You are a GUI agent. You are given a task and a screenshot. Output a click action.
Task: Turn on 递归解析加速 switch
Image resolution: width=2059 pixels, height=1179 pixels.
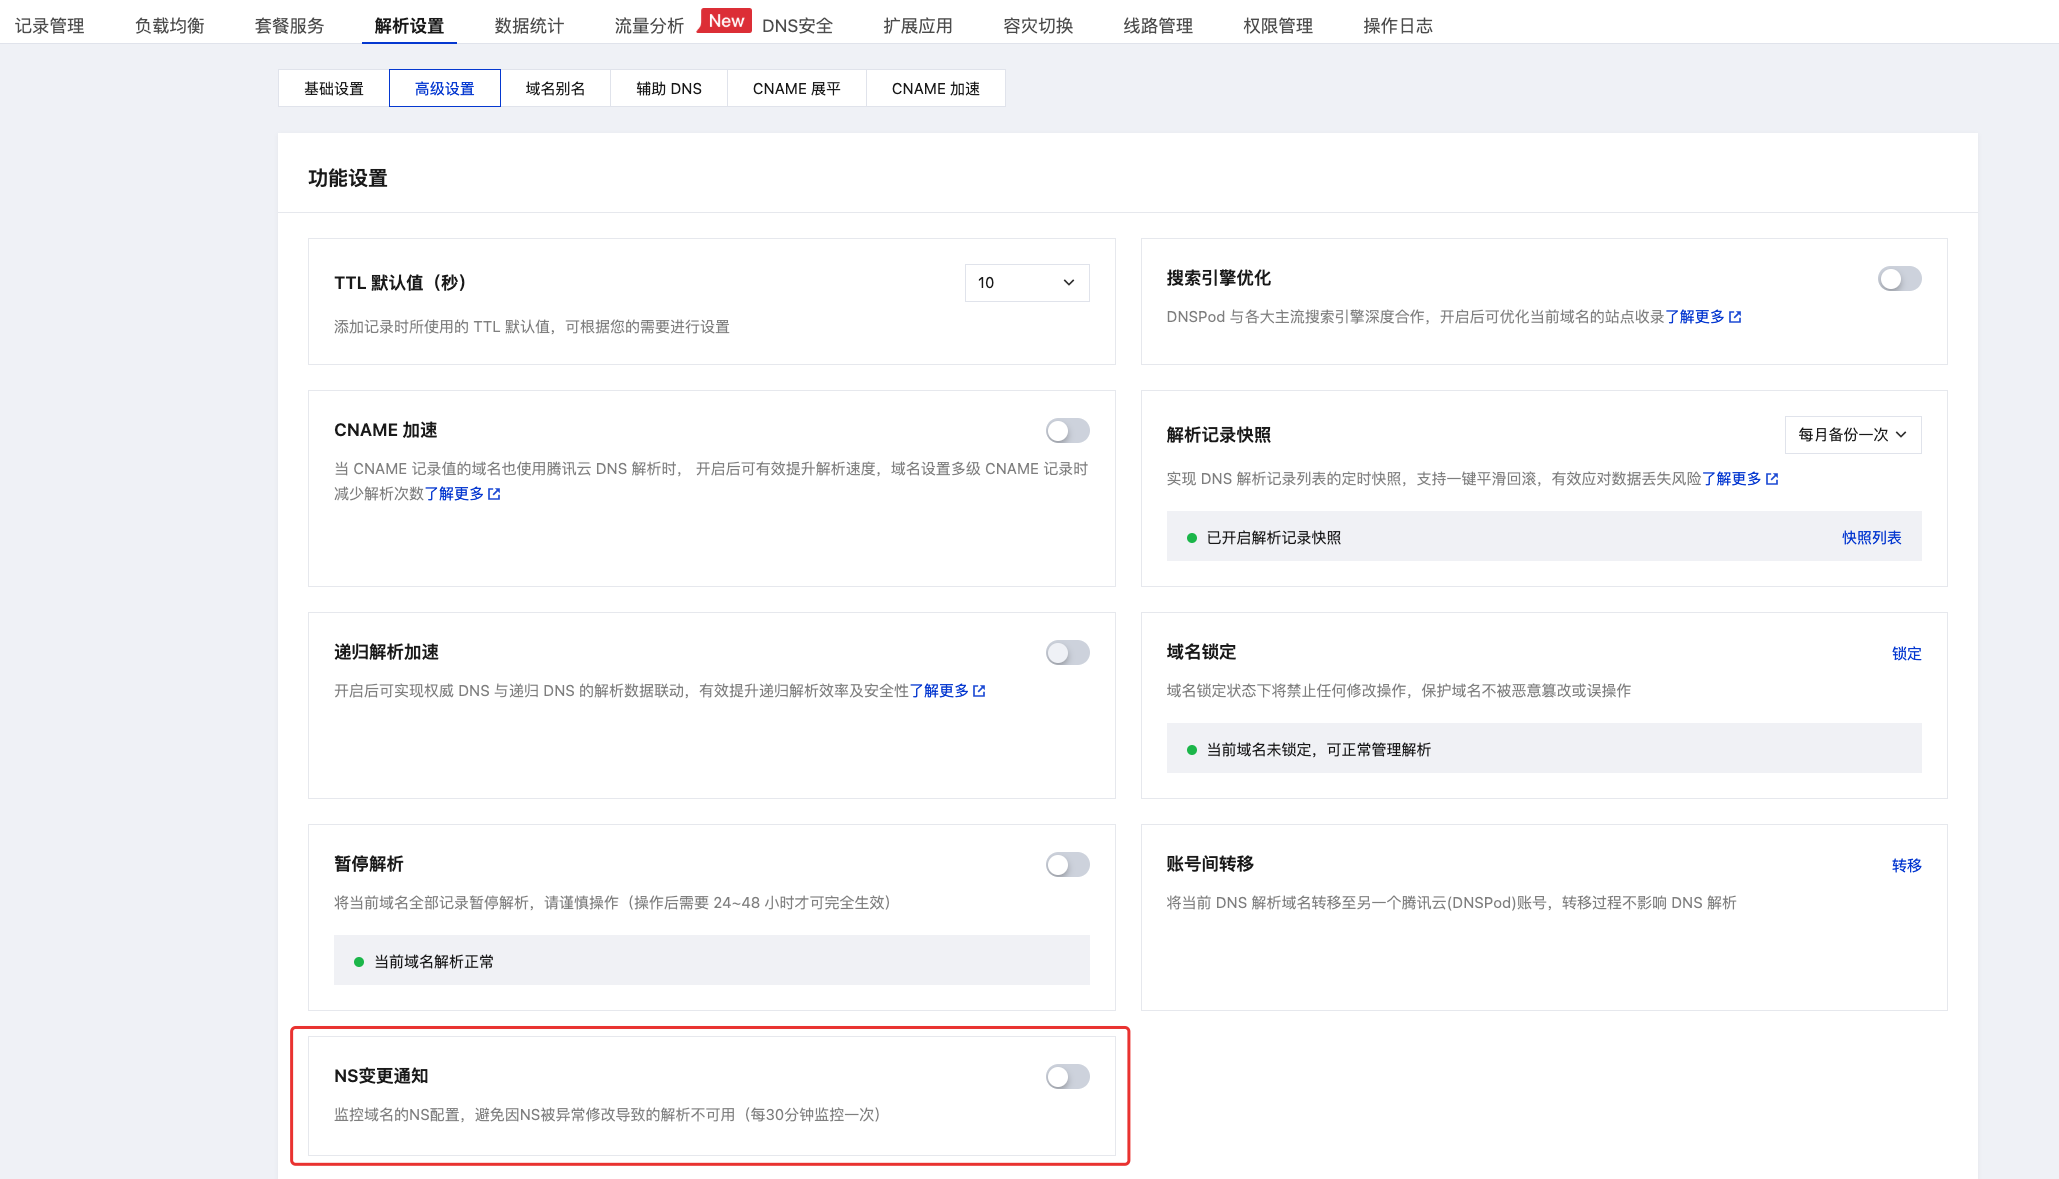1067,653
